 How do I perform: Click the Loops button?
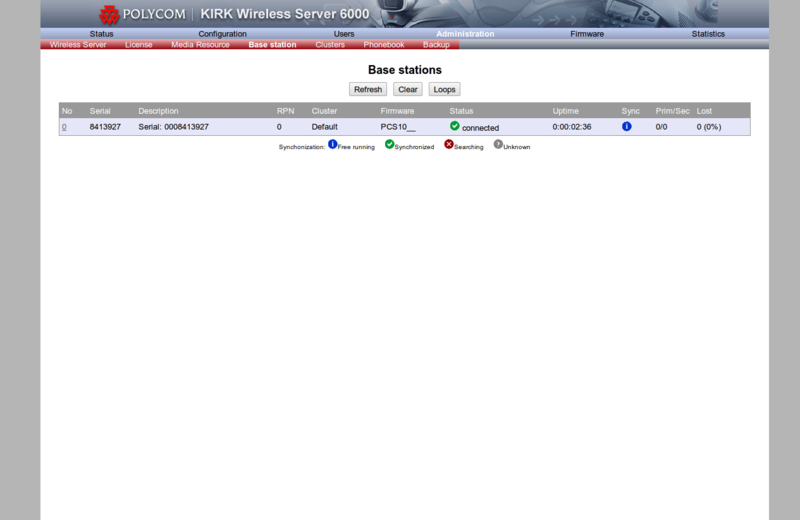click(444, 89)
